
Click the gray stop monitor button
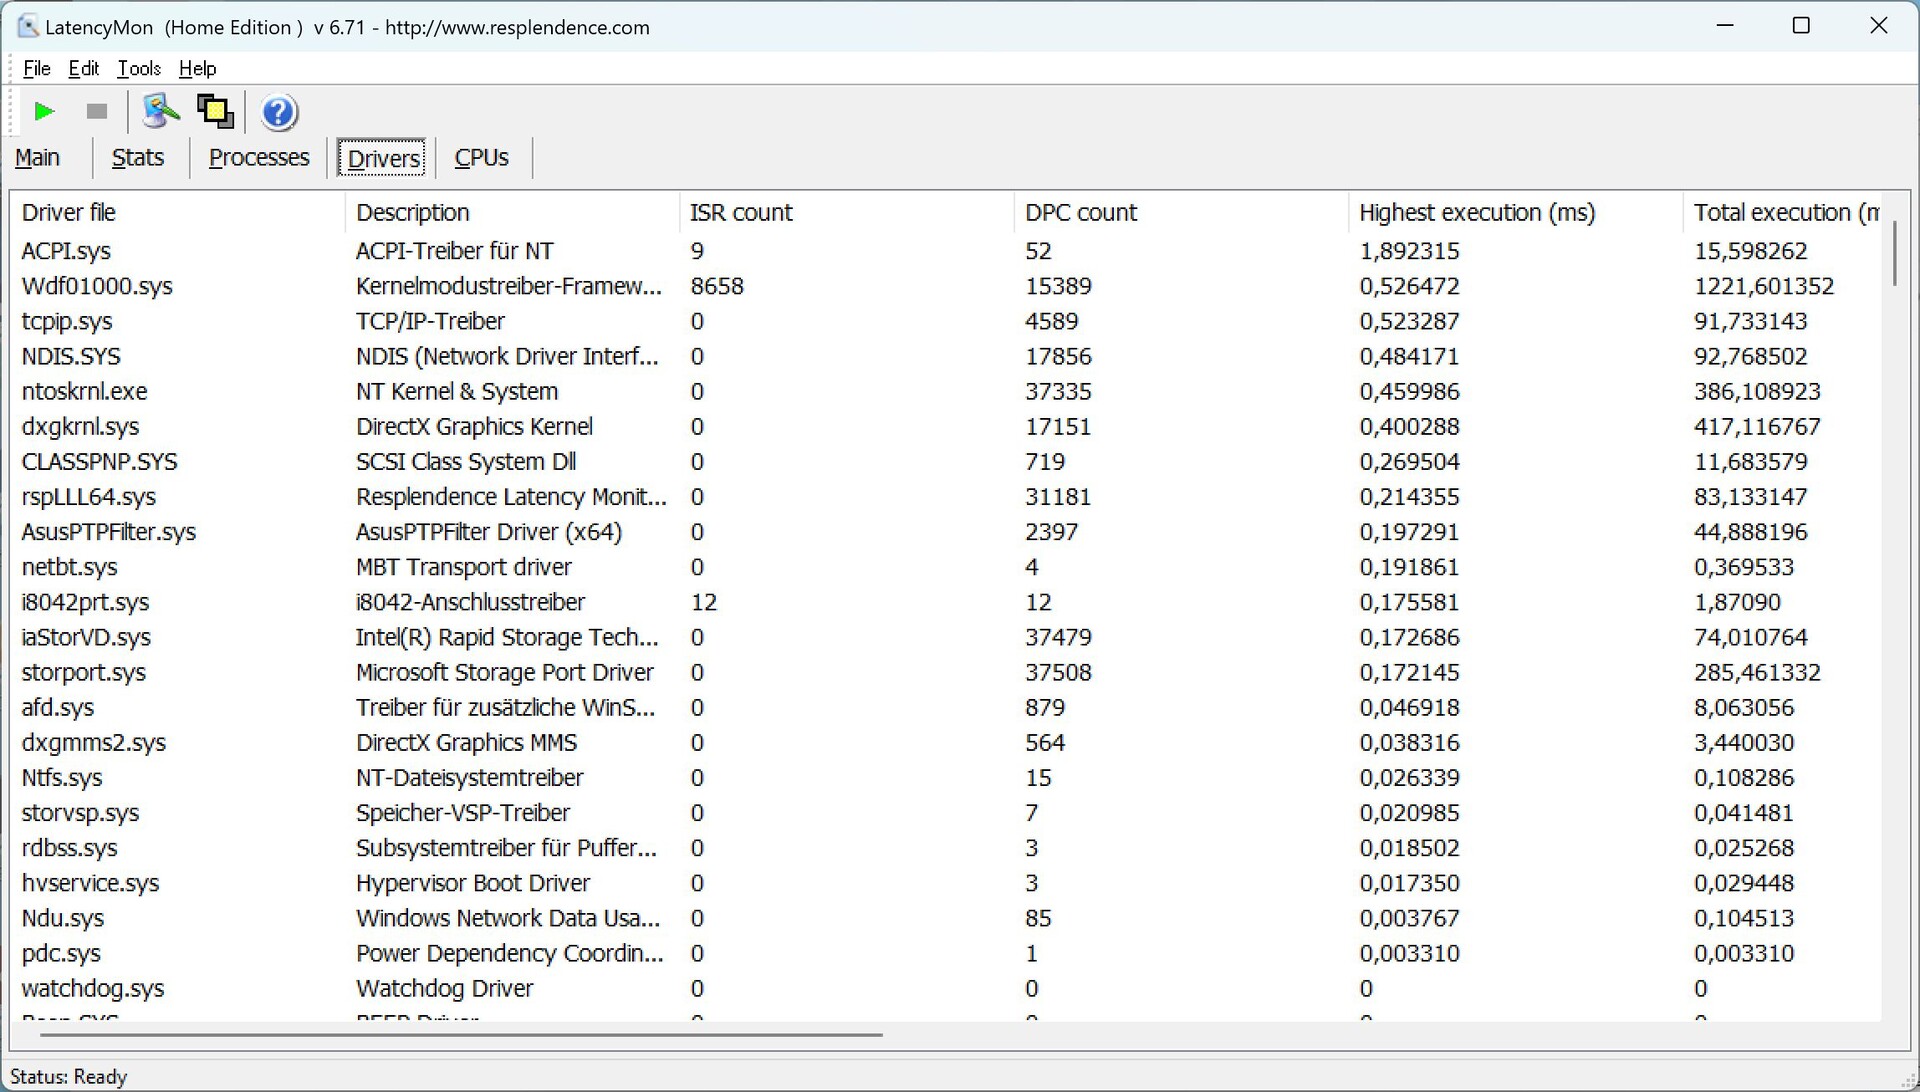click(97, 111)
